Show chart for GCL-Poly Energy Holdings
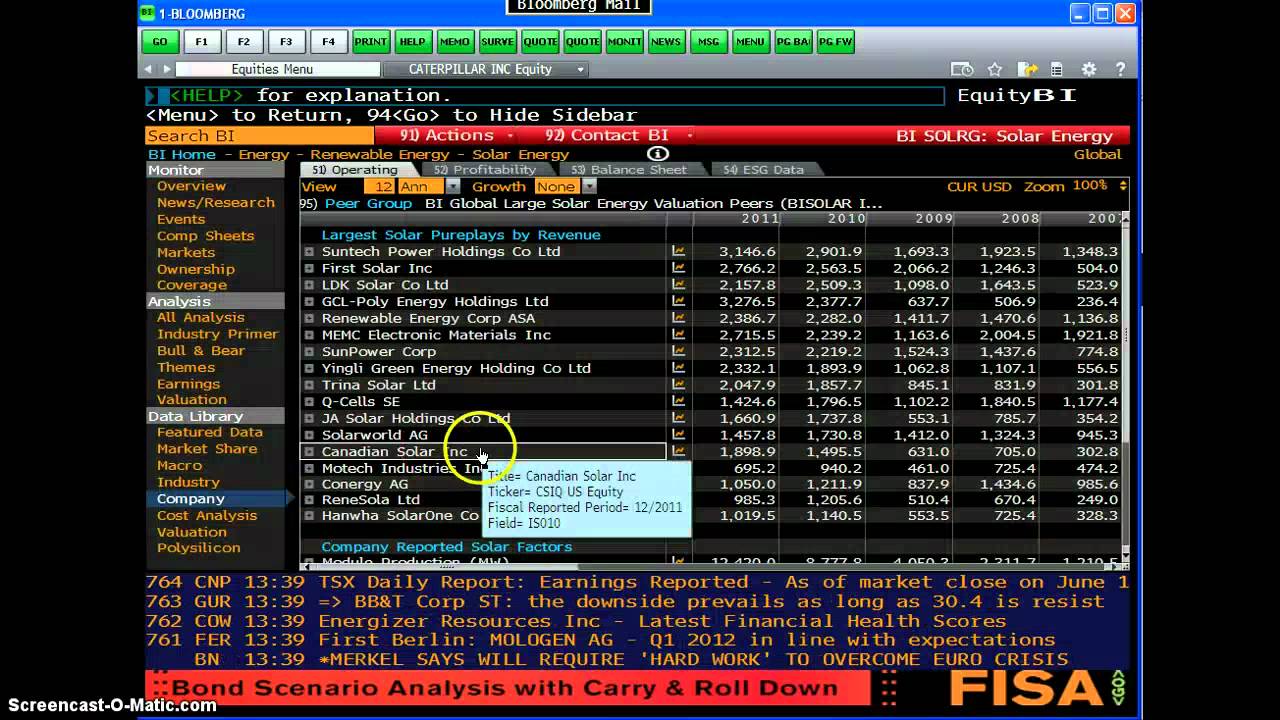This screenshot has width=1280, height=720. click(x=678, y=301)
